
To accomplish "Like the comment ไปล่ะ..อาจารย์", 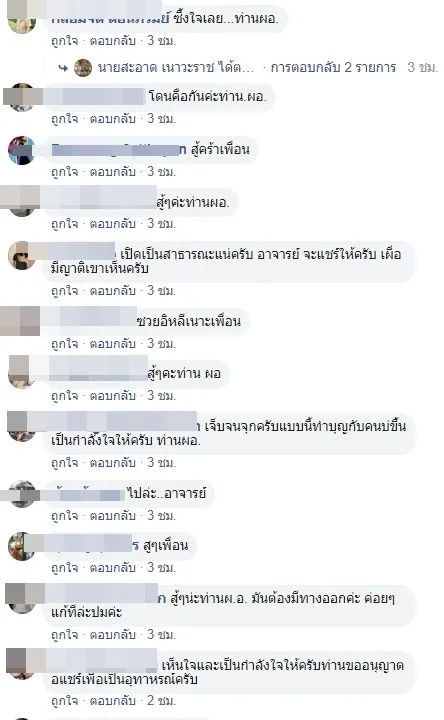I will click(64, 515).
